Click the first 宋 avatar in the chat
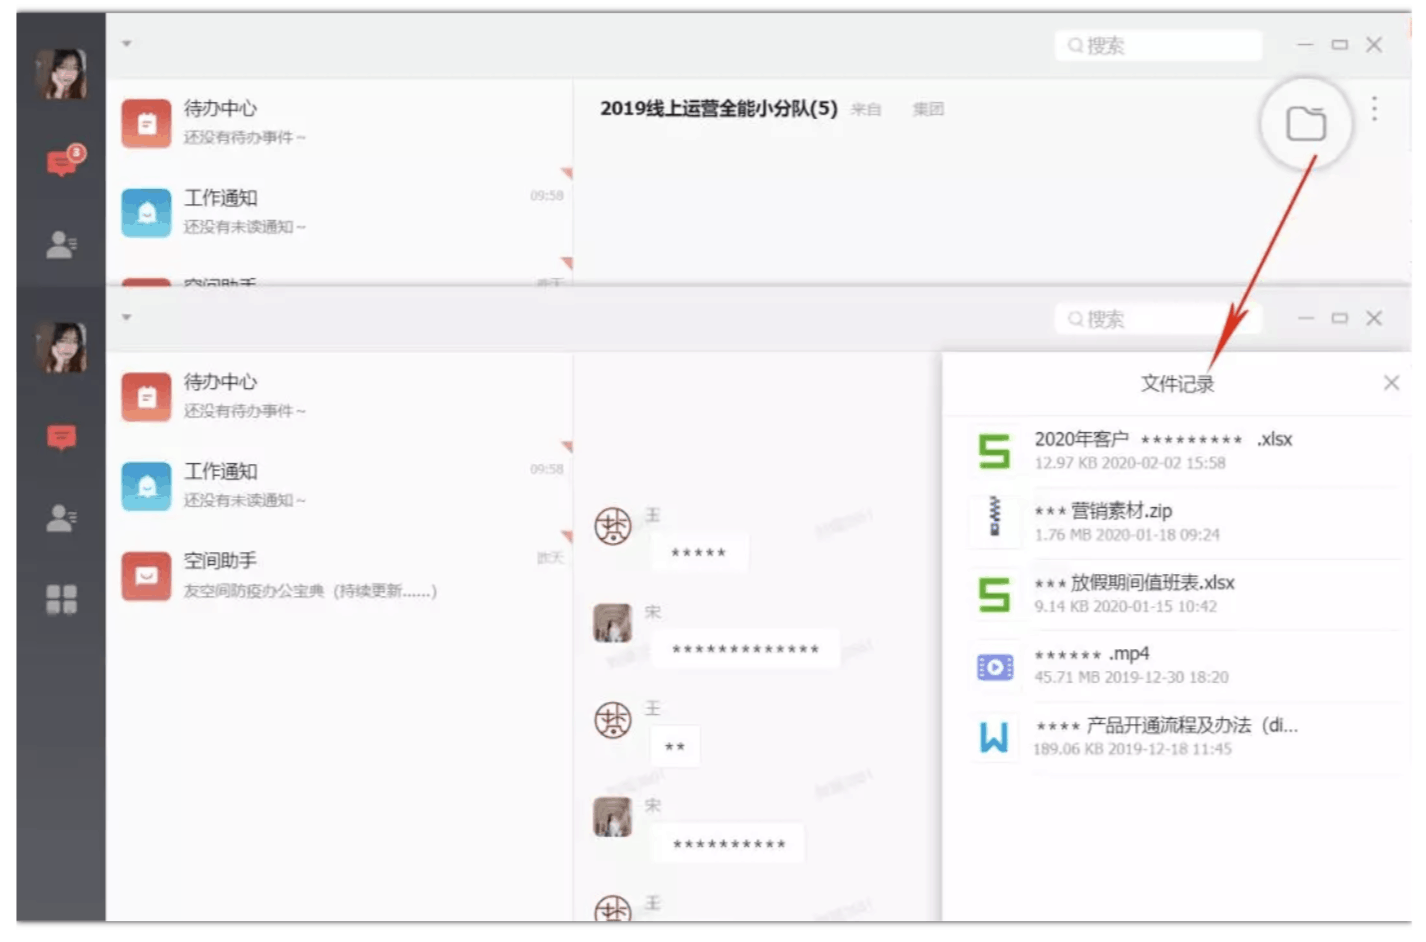The image size is (1426, 942). point(612,622)
